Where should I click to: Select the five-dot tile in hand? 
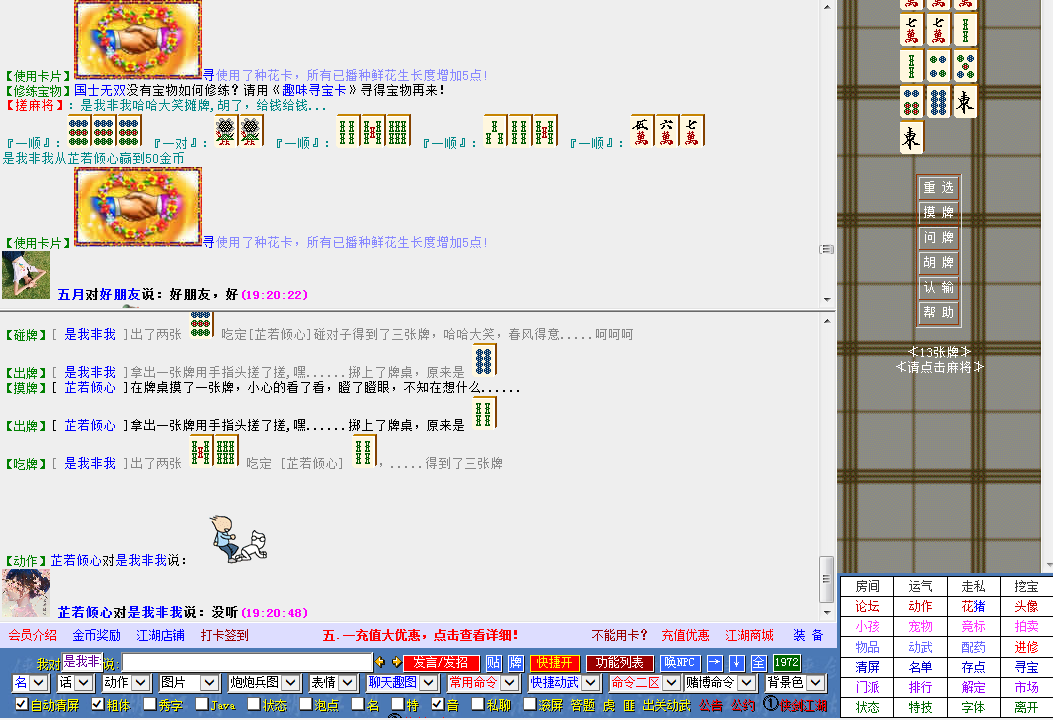[965, 66]
